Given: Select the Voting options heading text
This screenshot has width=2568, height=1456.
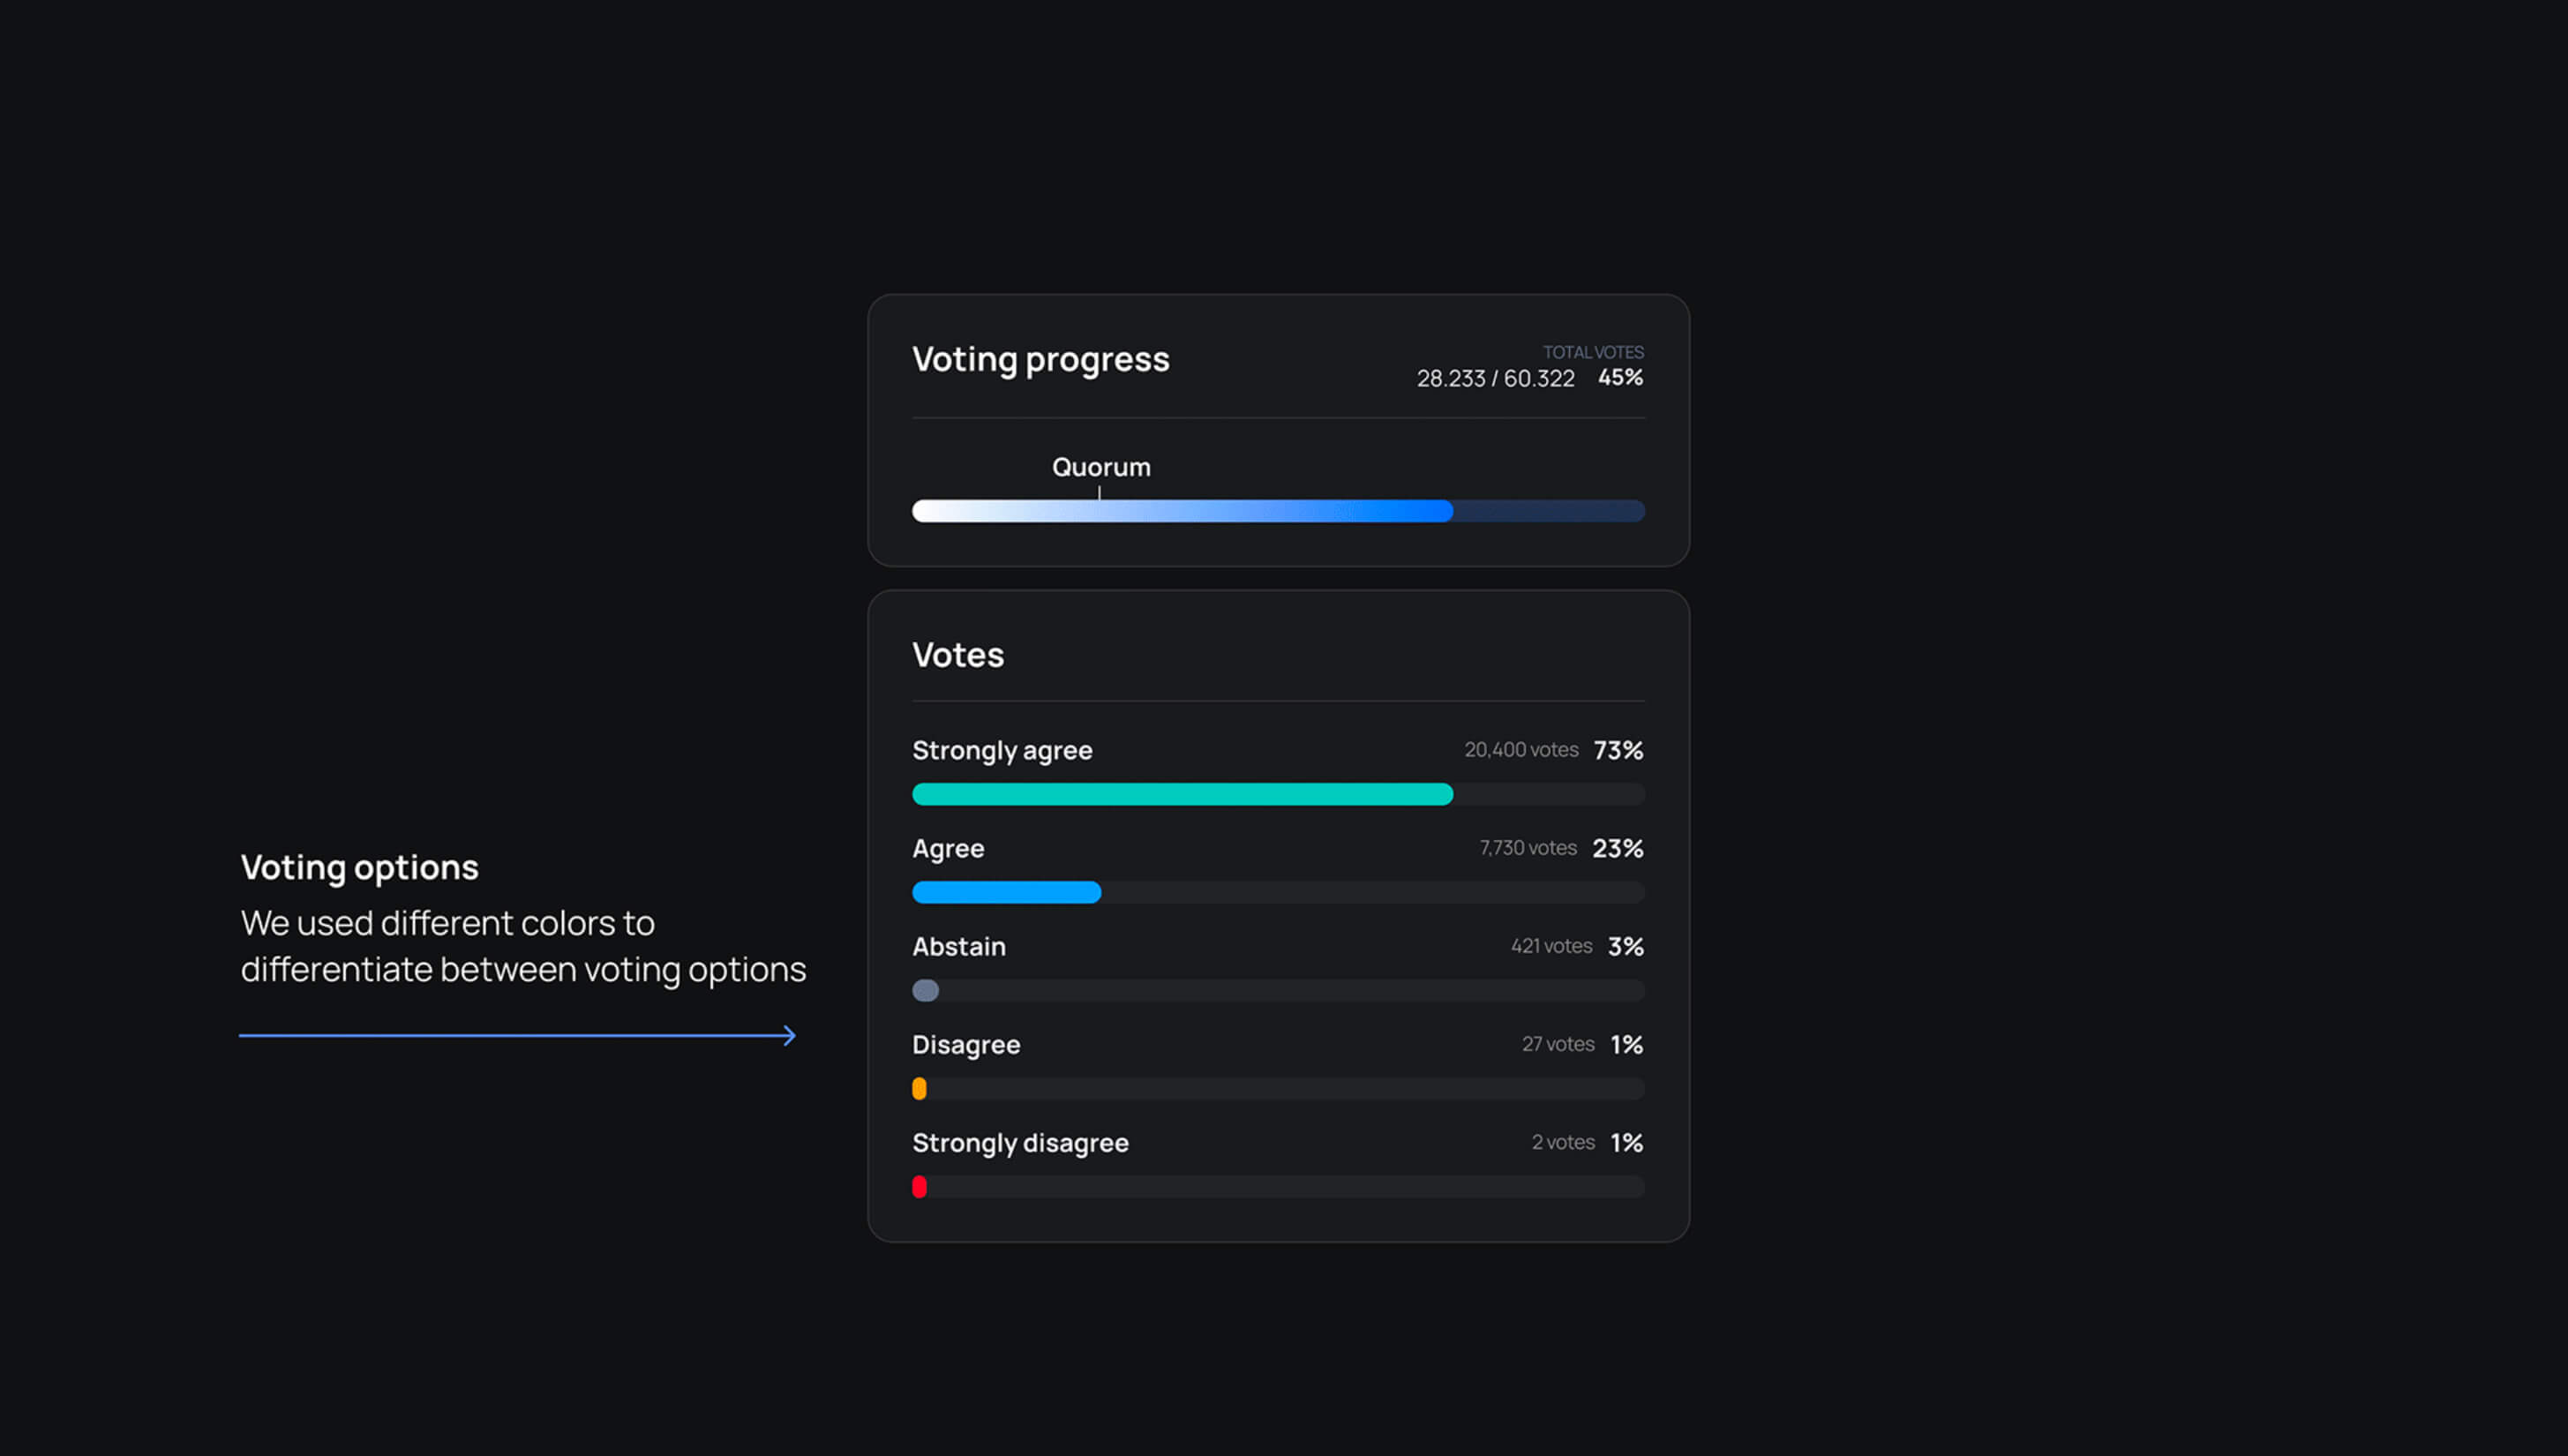Looking at the screenshot, I should click(360, 866).
